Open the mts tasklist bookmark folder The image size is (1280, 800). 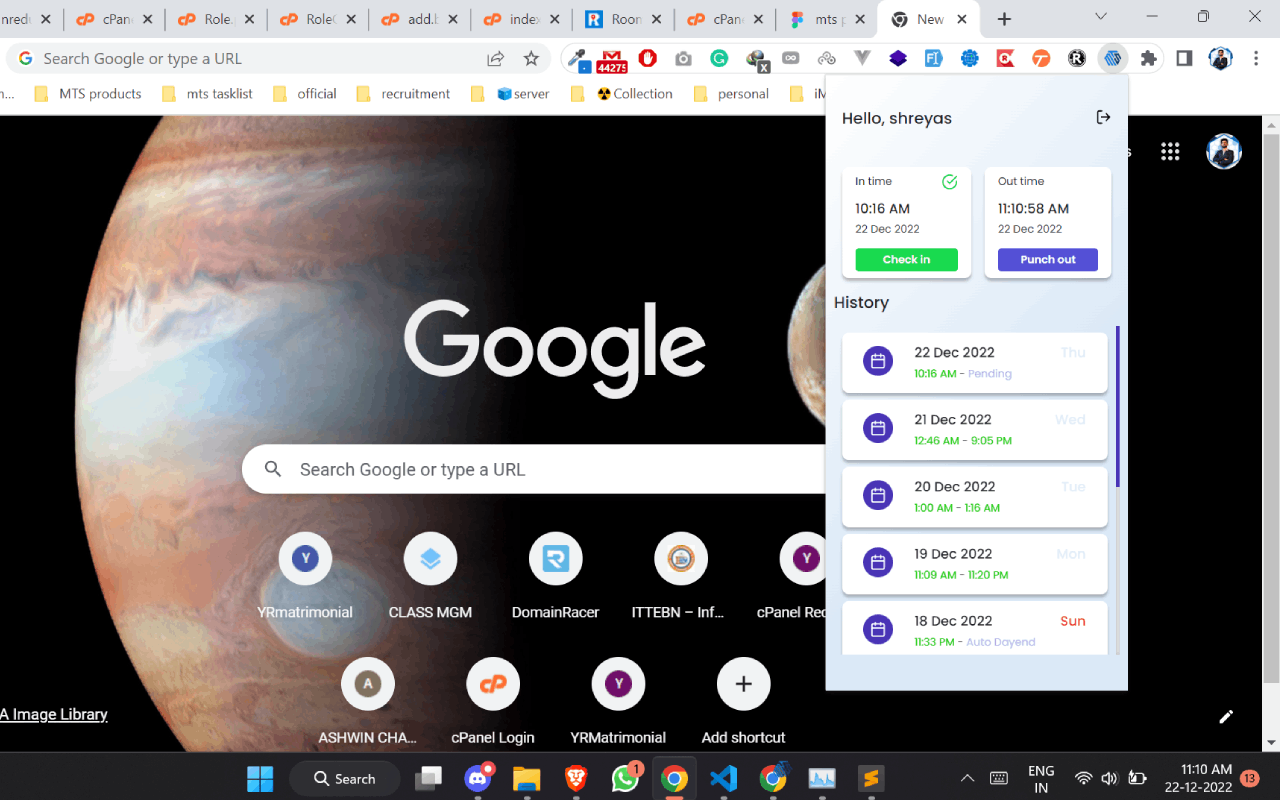pos(207,94)
